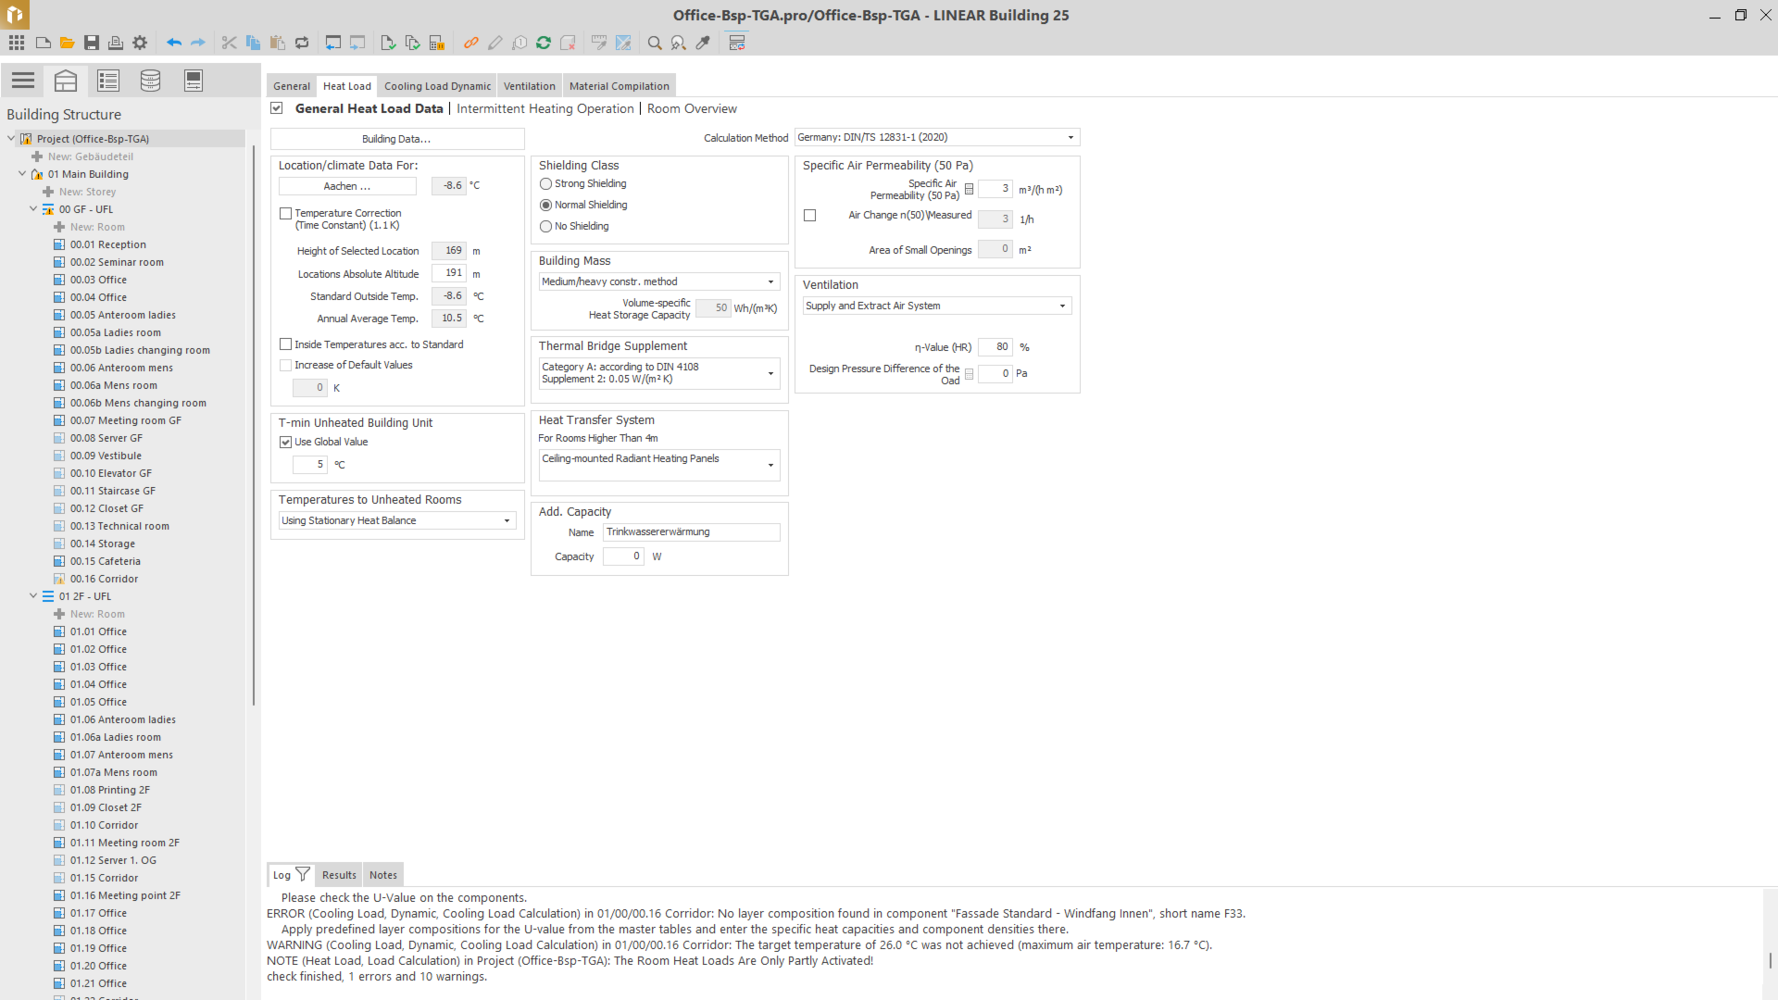This screenshot has width=1778, height=1000.
Task: Open the application grid menu icon
Action: [x=17, y=43]
